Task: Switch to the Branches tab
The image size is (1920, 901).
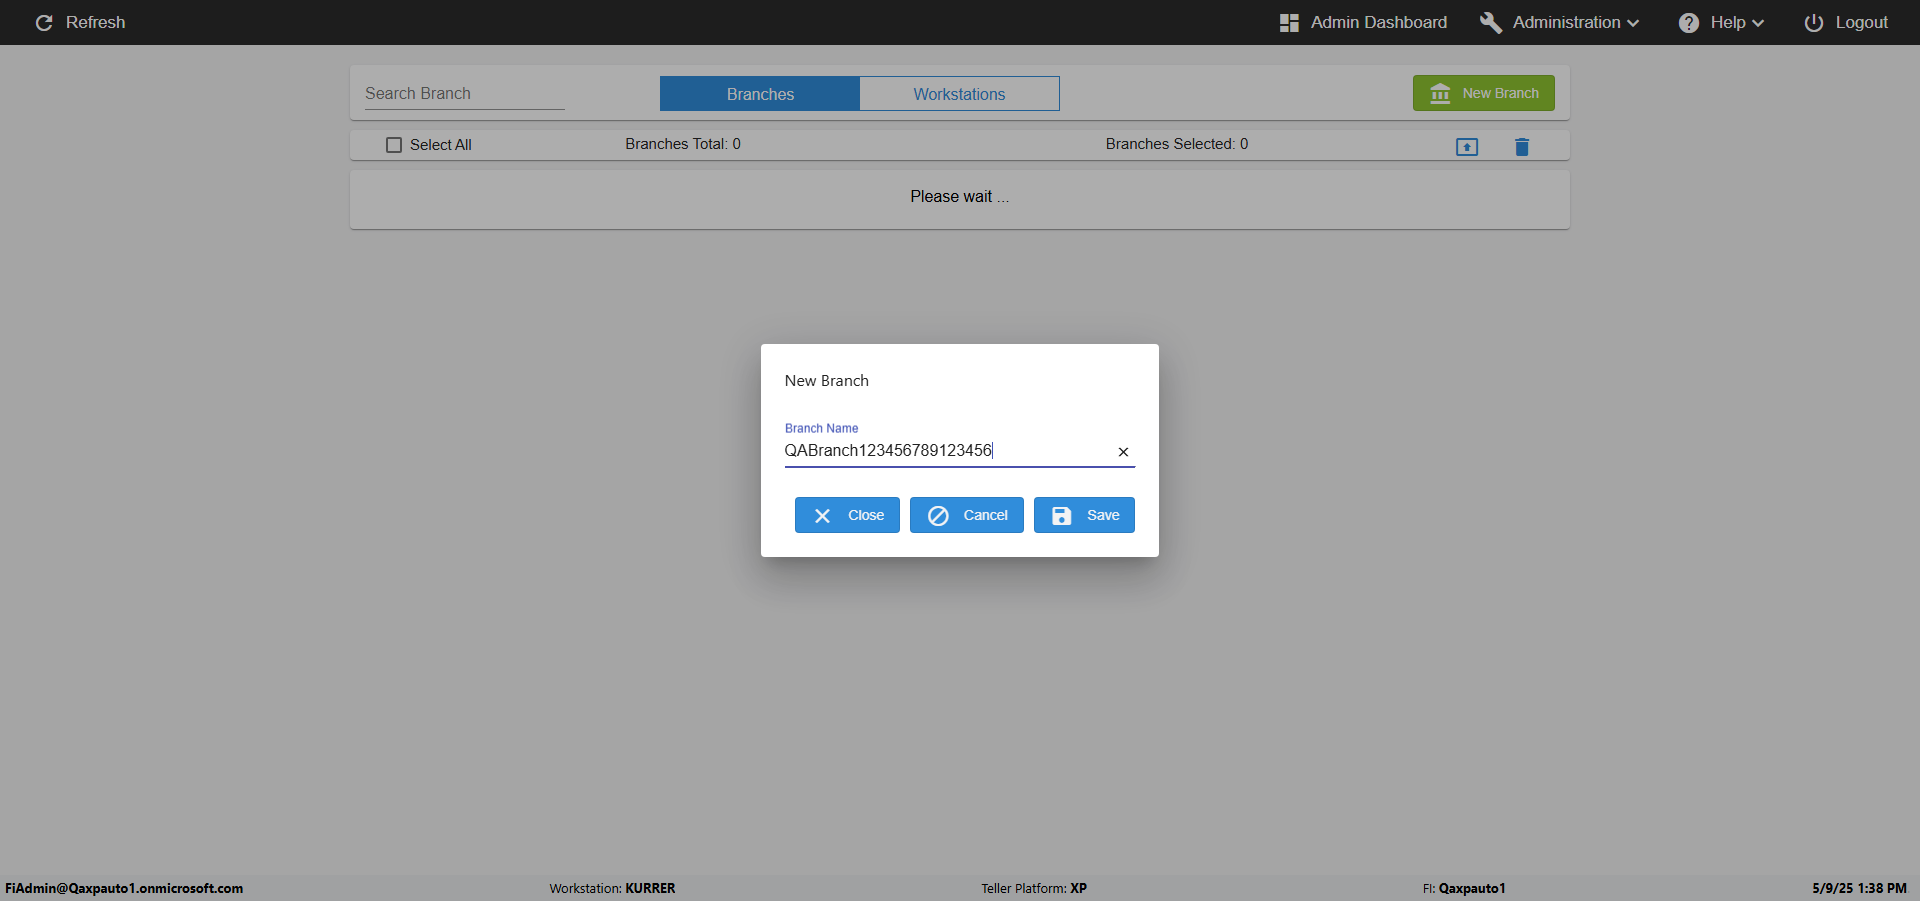Action: point(760,94)
